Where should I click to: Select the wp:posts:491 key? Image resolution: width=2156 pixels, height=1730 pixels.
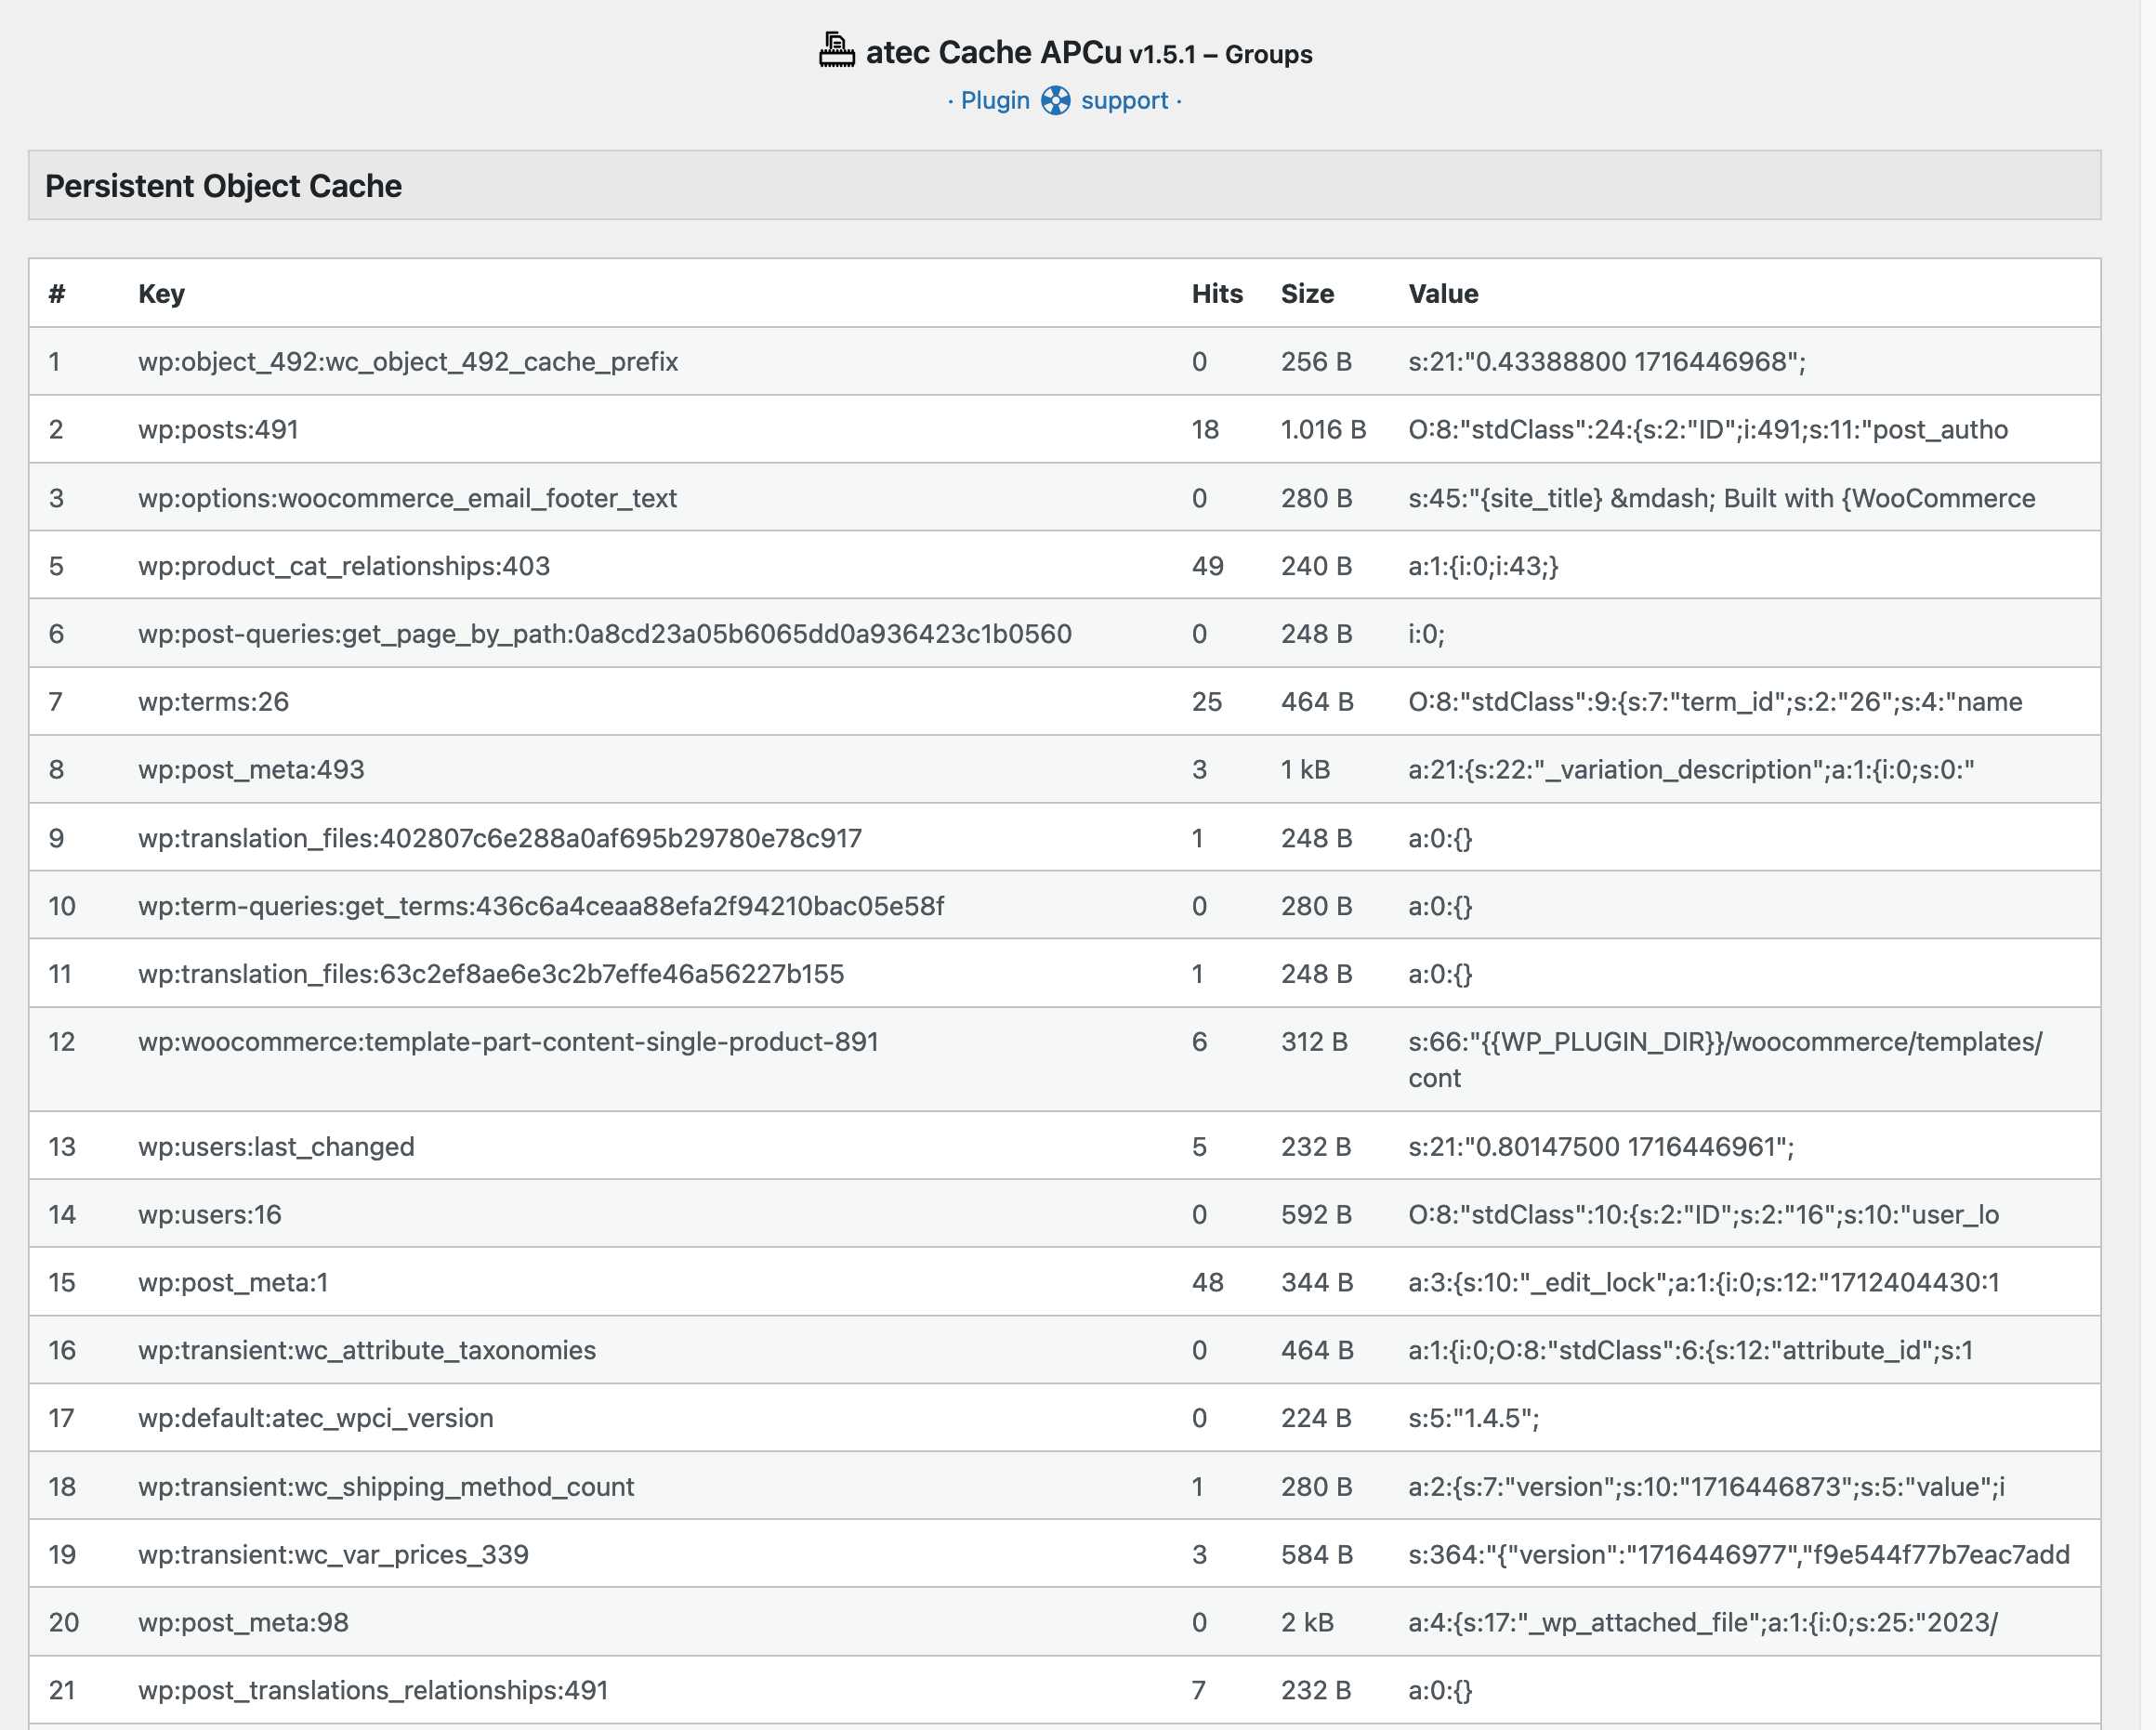tap(218, 430)
